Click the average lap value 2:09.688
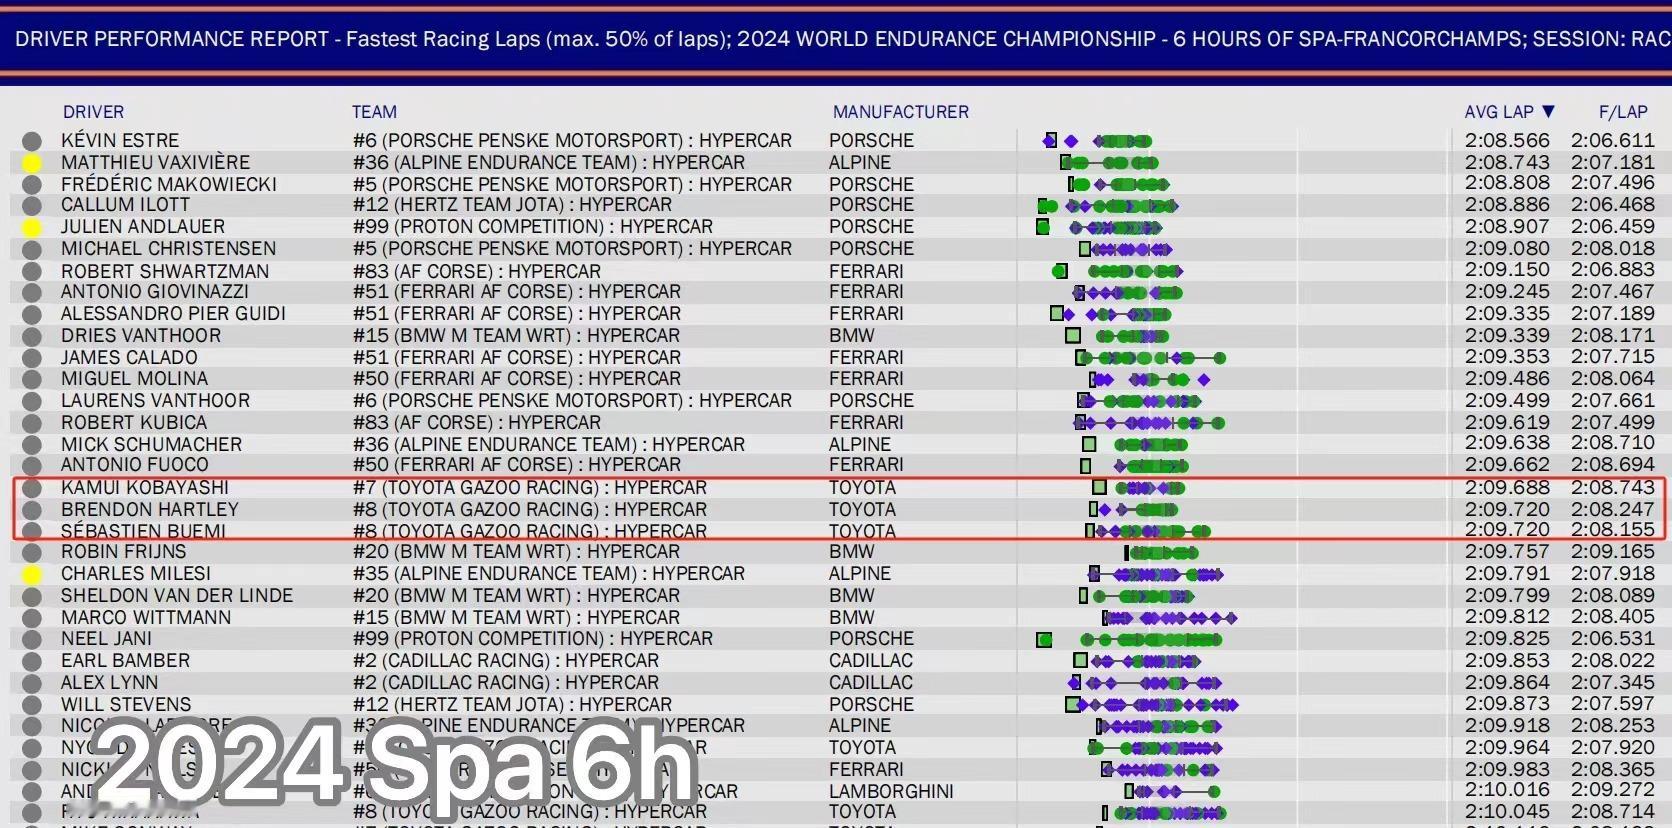The height and width of the screenshot is (828, 1672). [x=1507, y=488]
